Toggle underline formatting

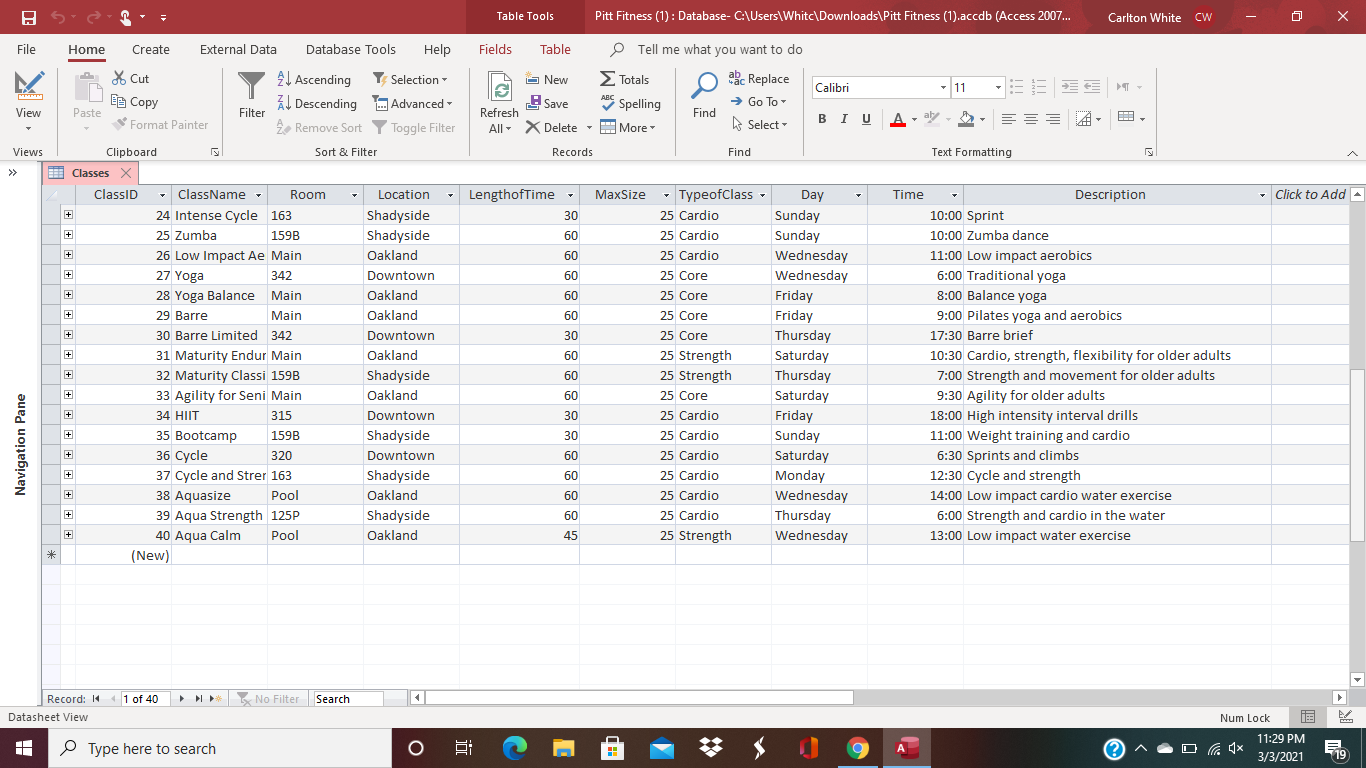tap(865, 118)
